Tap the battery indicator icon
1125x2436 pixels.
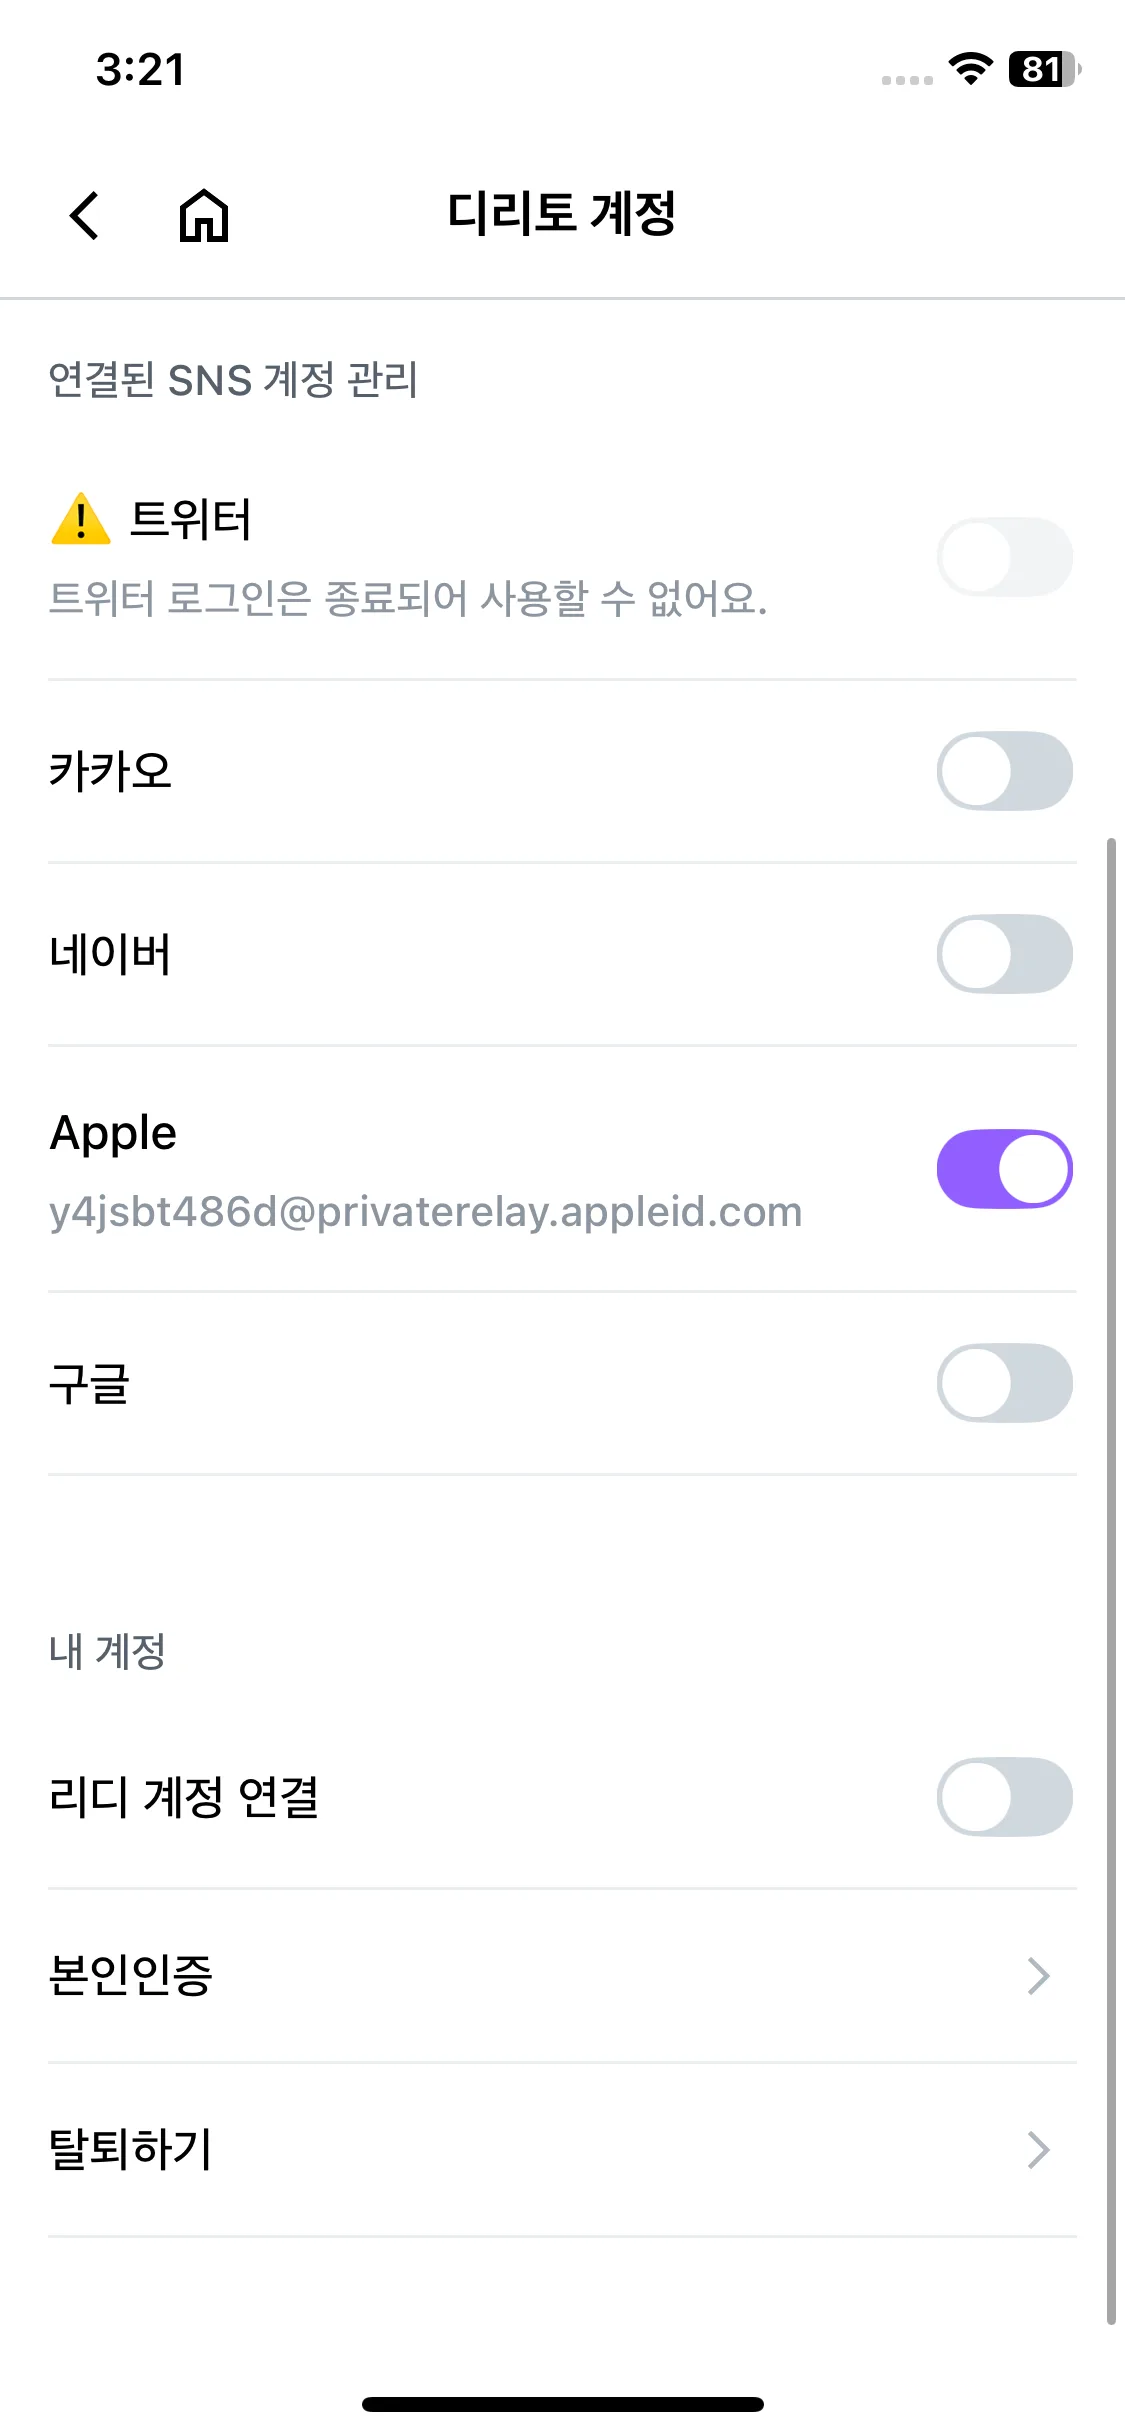click(1043, 69)
